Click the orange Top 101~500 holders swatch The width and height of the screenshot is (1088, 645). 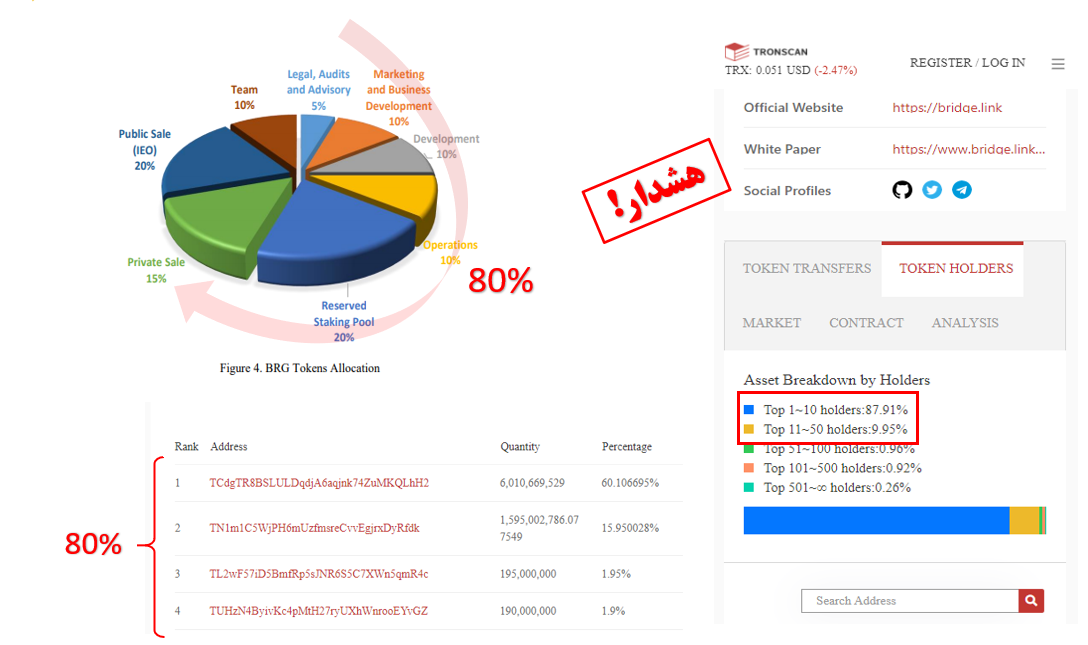[749, 467]
